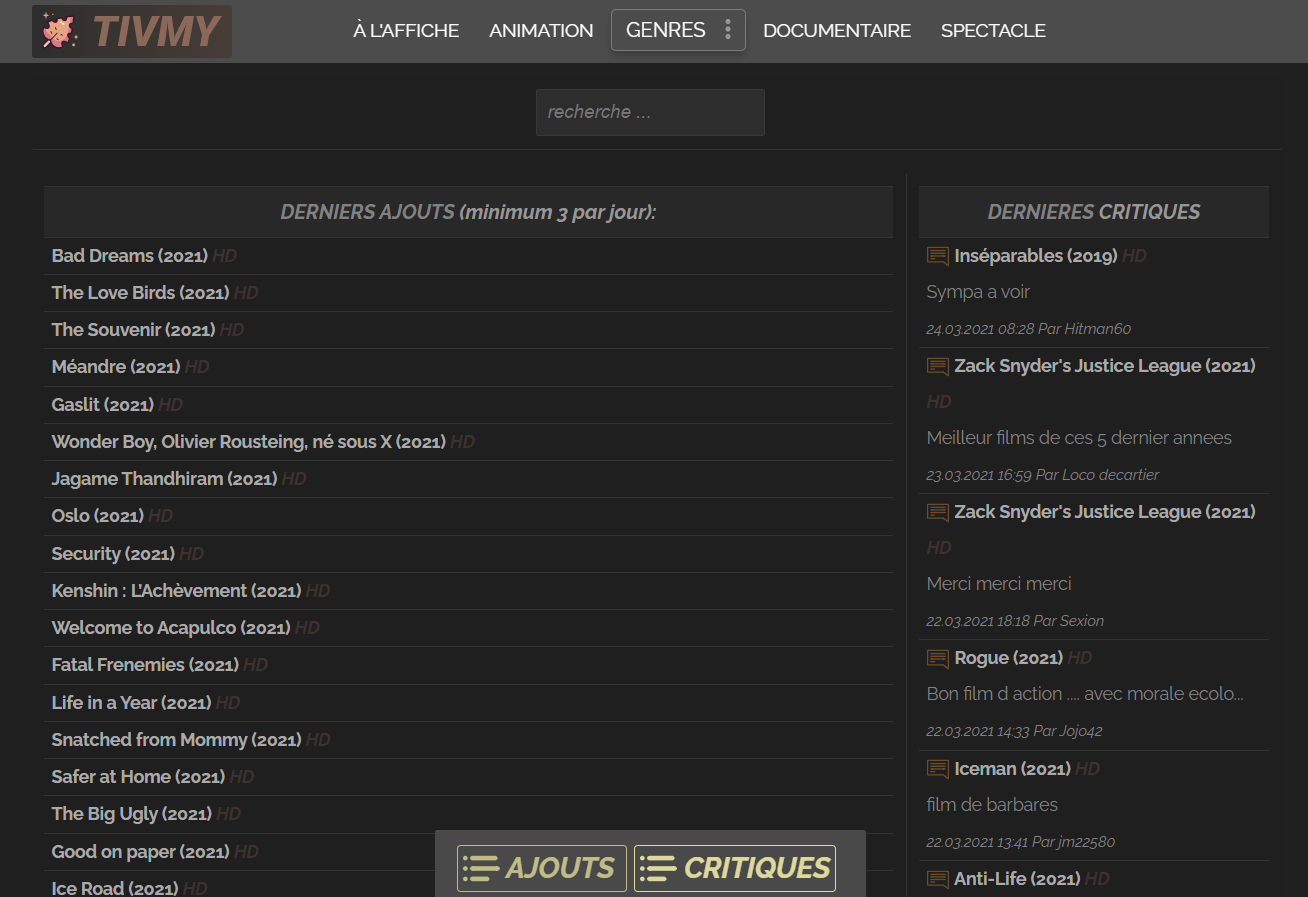The width and height of the screenshot is (1308, 897).
Task: Click the comment icon beside Anti-Life (2021)
Action: click(x=938, y=879)
